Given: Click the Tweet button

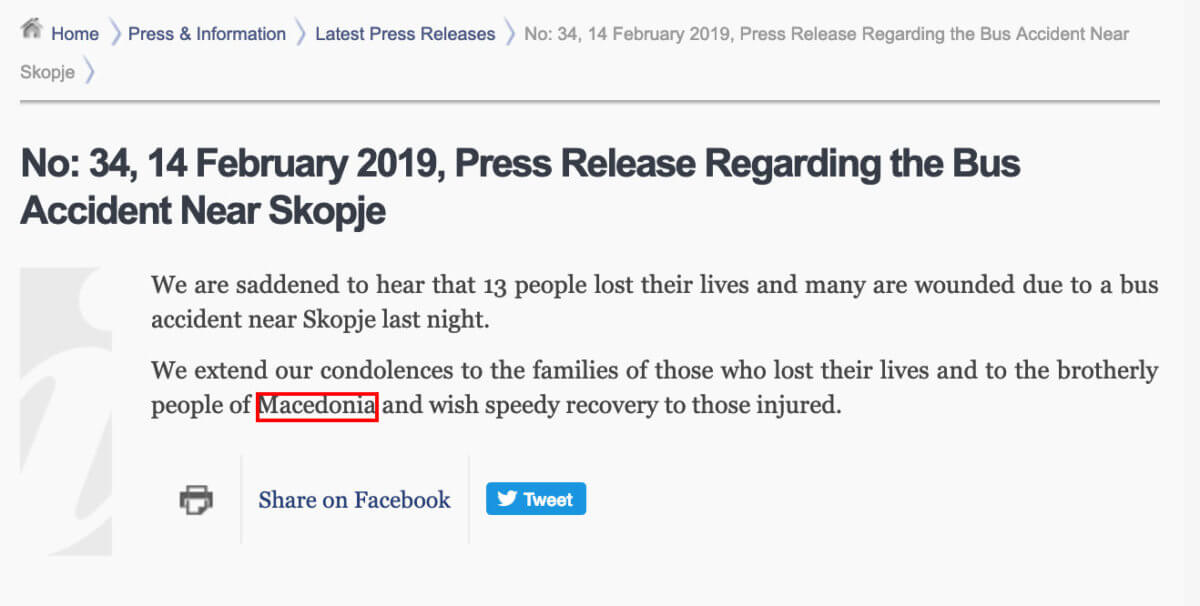Looking at the screenshot, I should tap(536, 499).
